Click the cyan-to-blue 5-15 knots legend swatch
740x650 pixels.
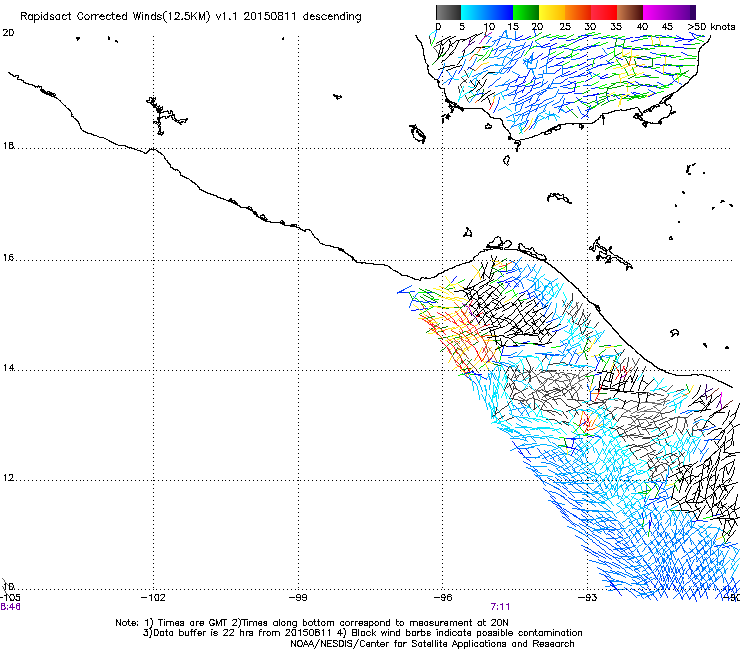487,12
